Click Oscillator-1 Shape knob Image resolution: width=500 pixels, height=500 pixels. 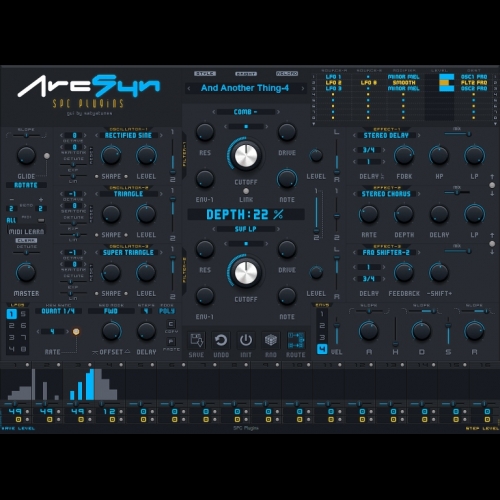pos(111,155)
